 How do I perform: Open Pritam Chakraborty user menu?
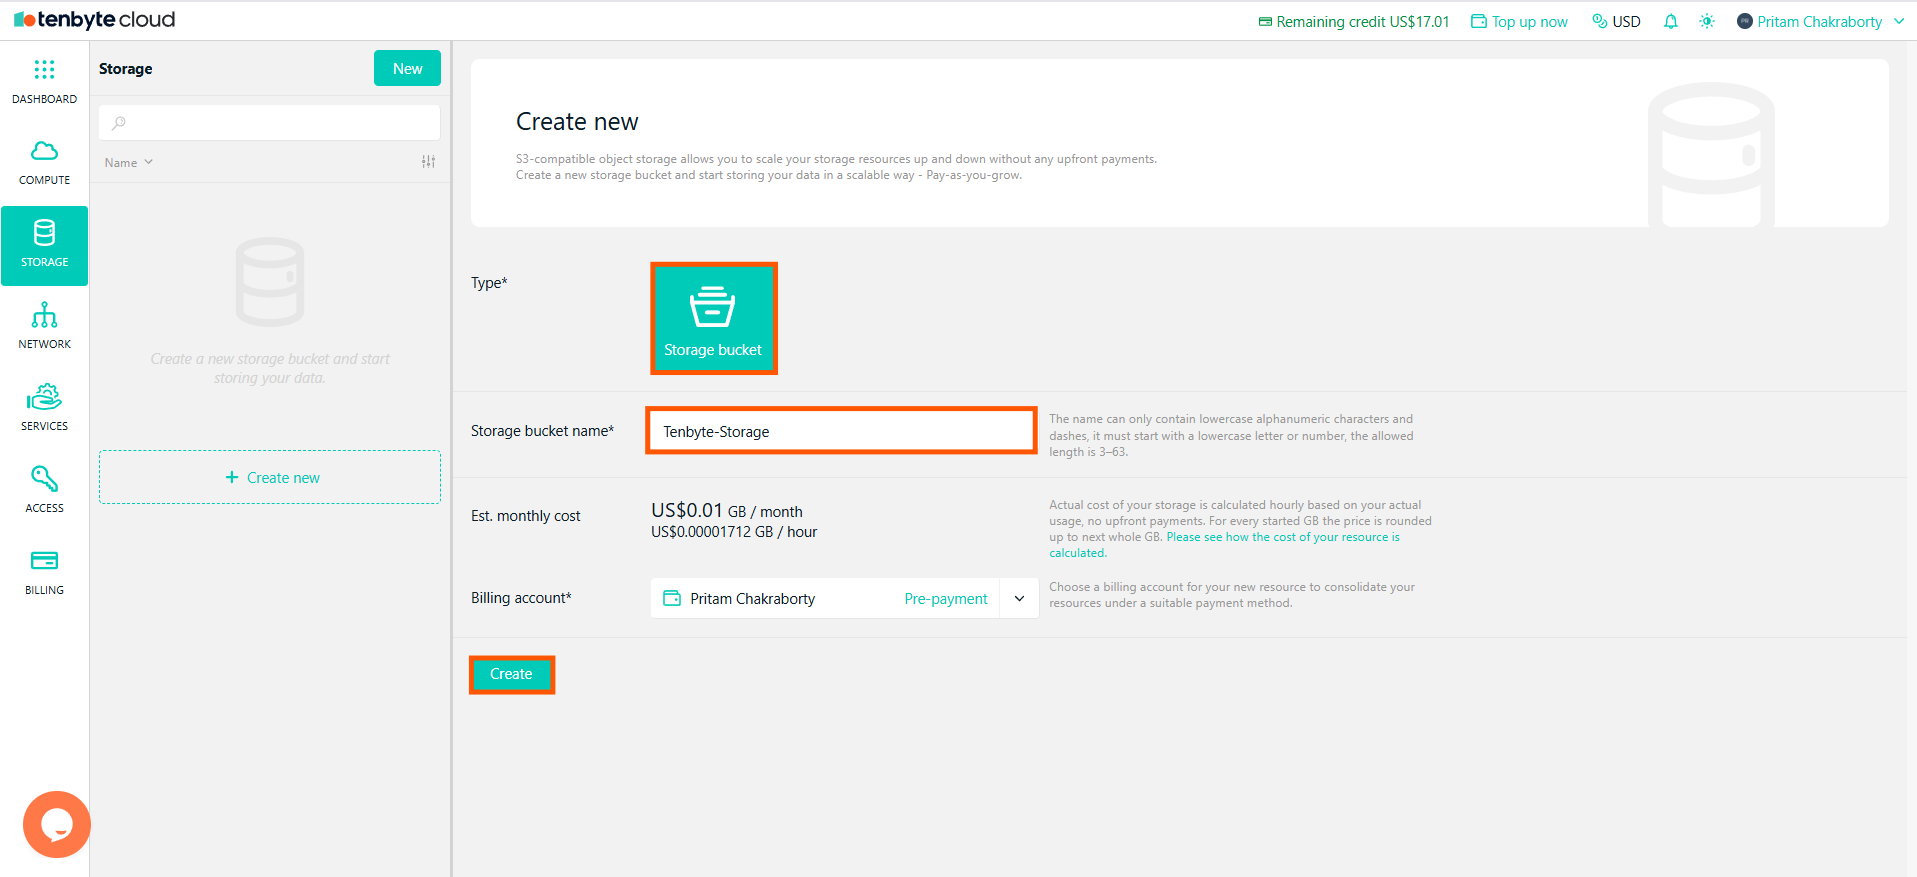point(1820,22)
